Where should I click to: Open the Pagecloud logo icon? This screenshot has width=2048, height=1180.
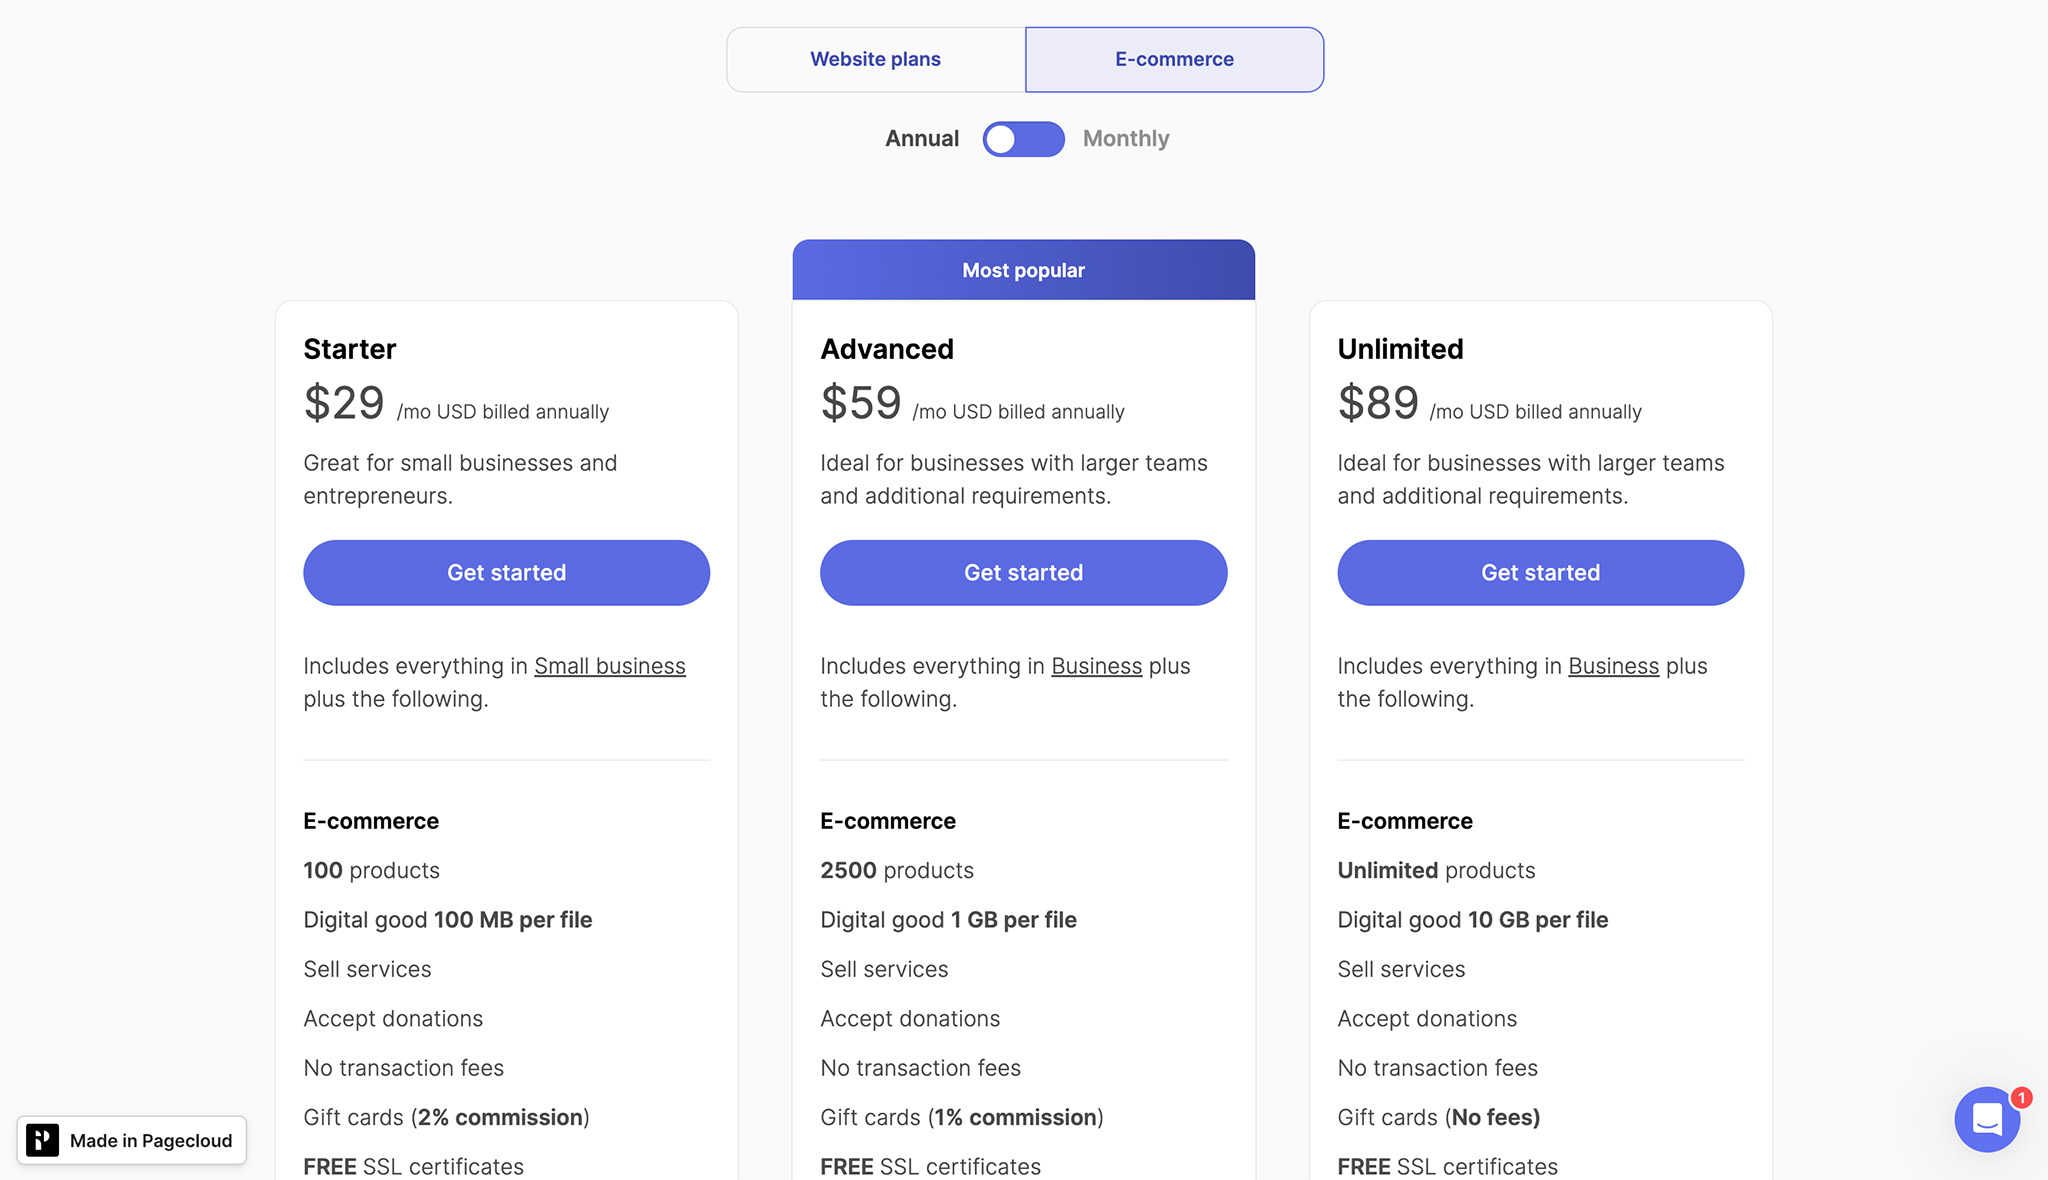[x=44, y=1139]
